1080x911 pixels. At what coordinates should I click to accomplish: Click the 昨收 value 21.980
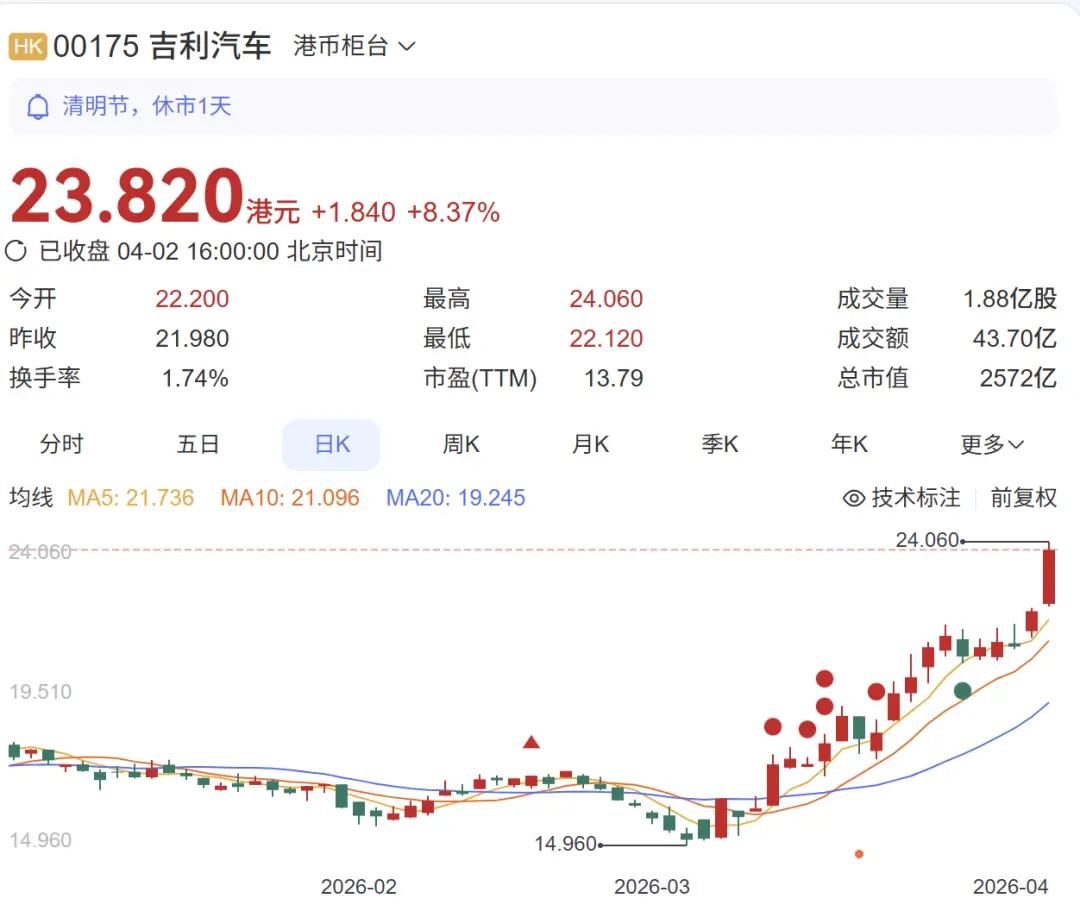coord(192,338)
